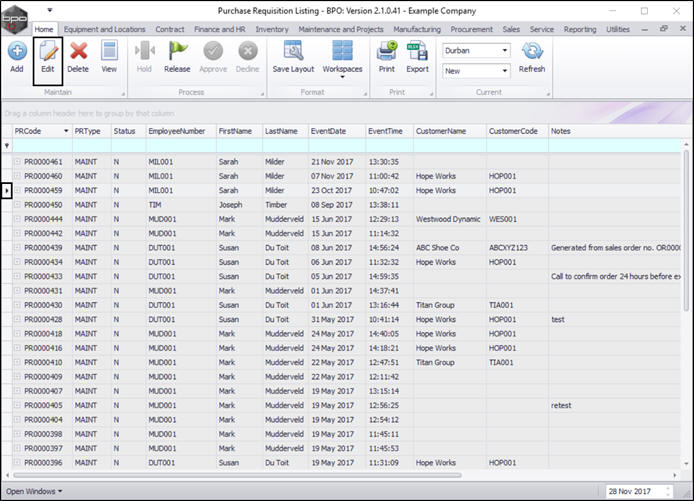The image size is (694, 501).
Task: Click the Release green flag icon
Action: 177,56
